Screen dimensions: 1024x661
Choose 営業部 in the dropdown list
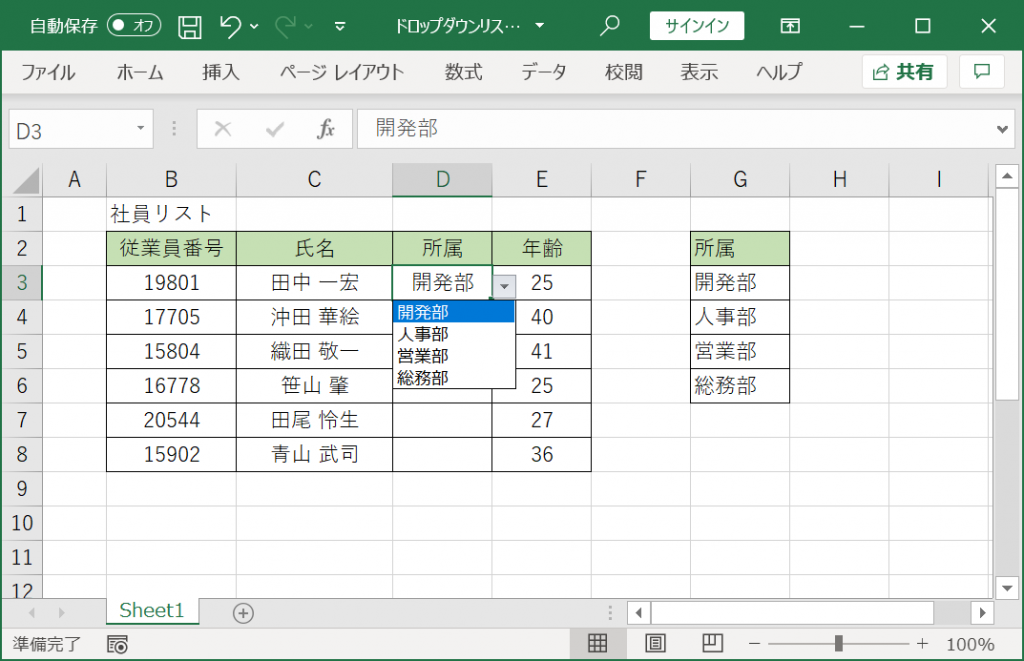(453, 355)
